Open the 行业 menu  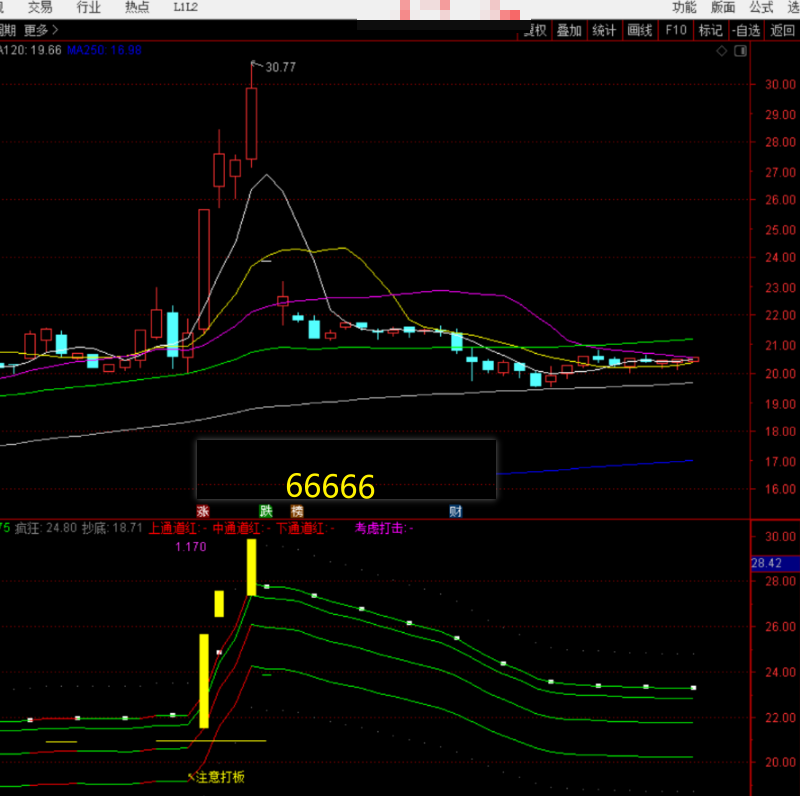click(x=88, y=7)
